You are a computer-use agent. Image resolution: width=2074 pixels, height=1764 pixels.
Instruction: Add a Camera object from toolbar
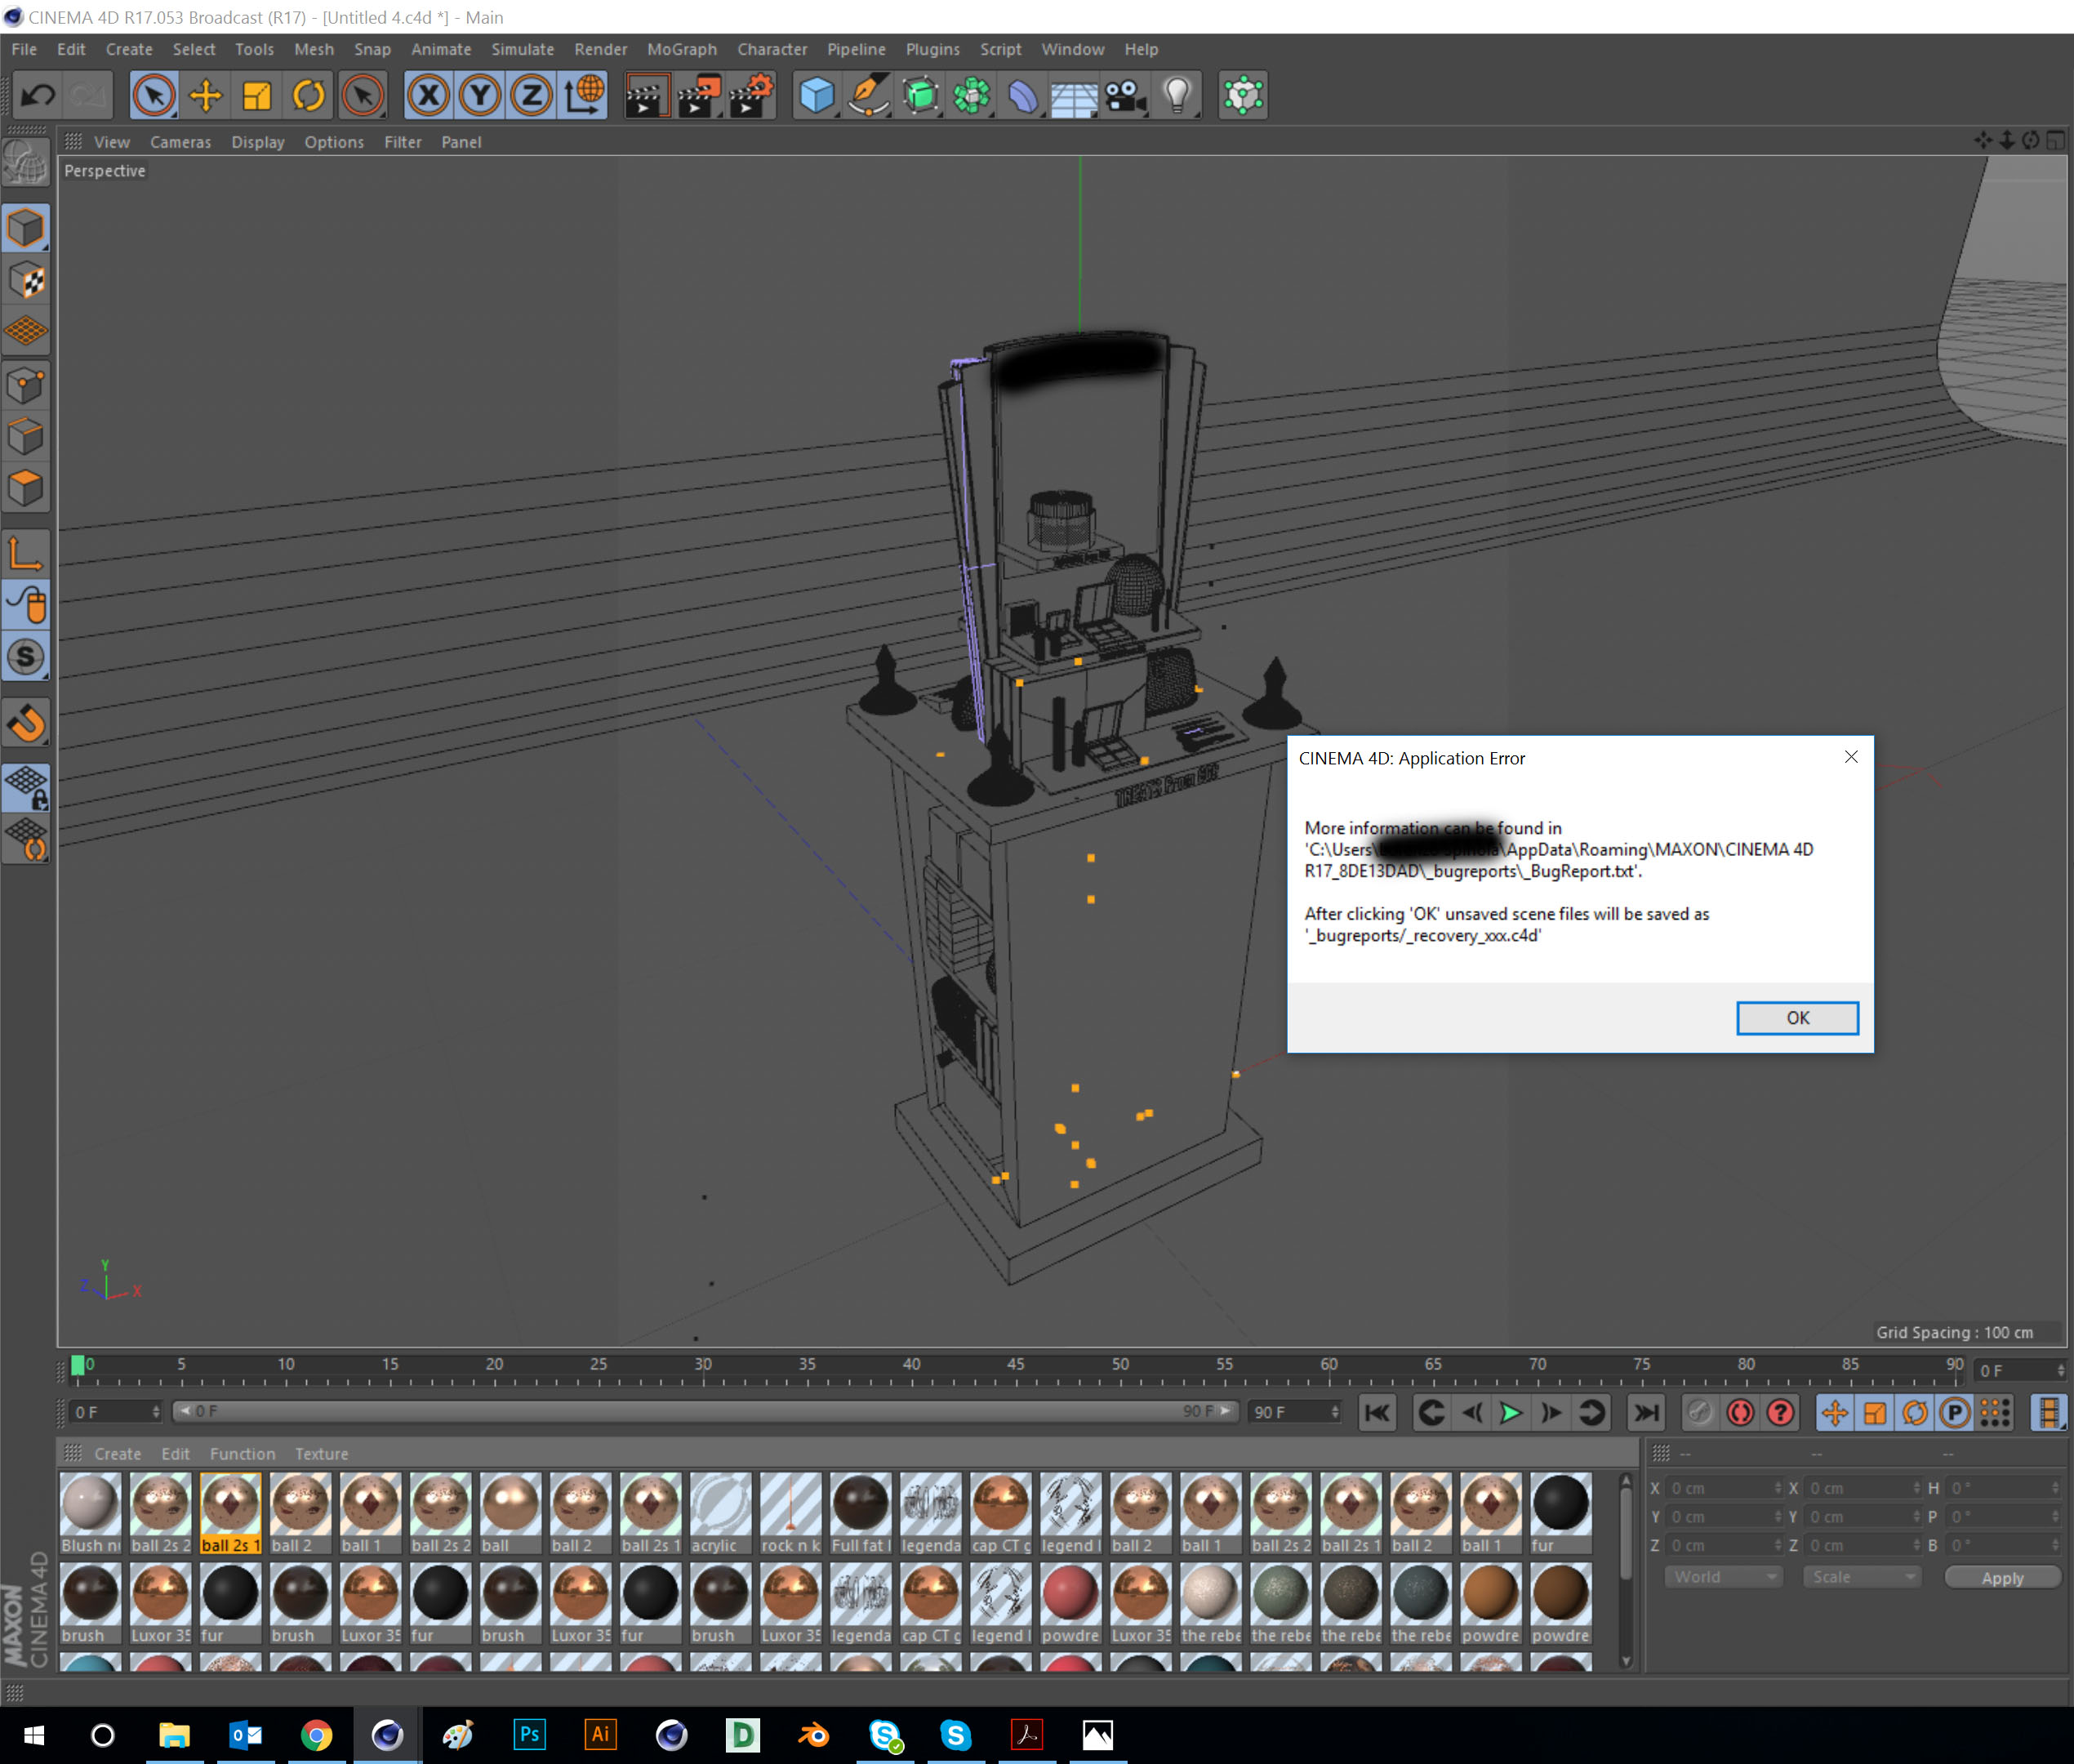(x=1125, y=96)
